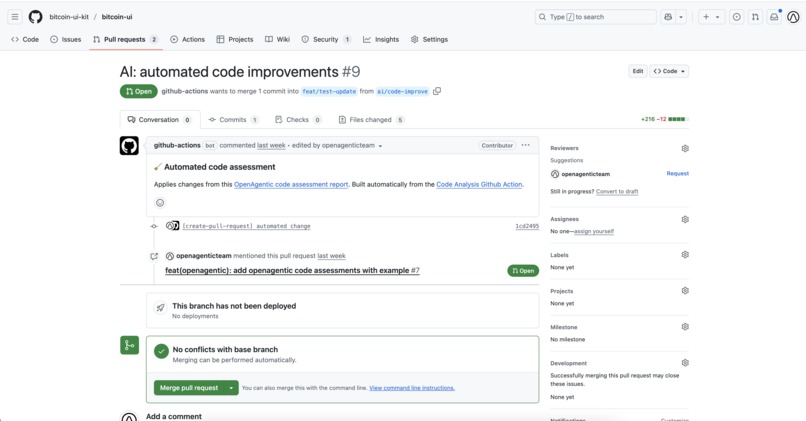View command line instructions link

point(412,388)
